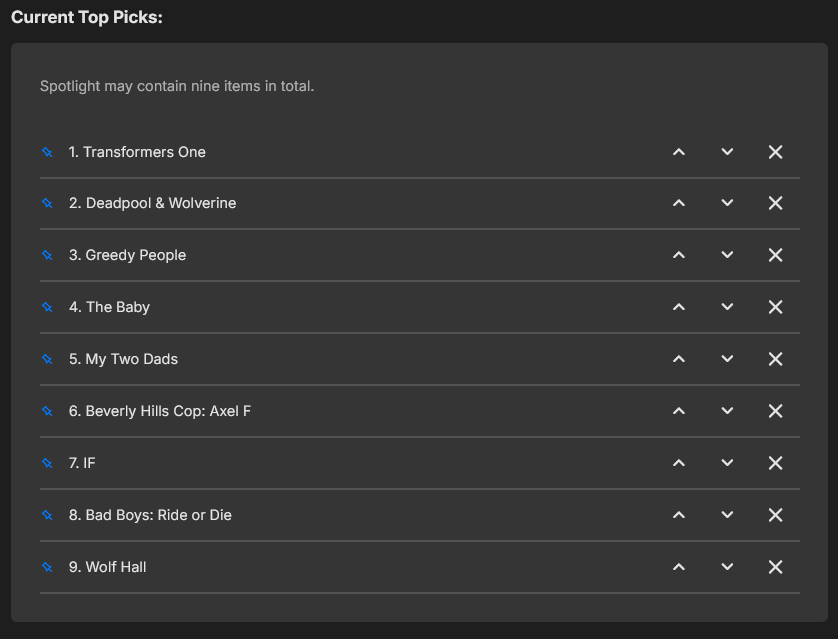838x639 pixels.
Task: Move Bad Boys: Ride or Die up
Action: (679, 515)
